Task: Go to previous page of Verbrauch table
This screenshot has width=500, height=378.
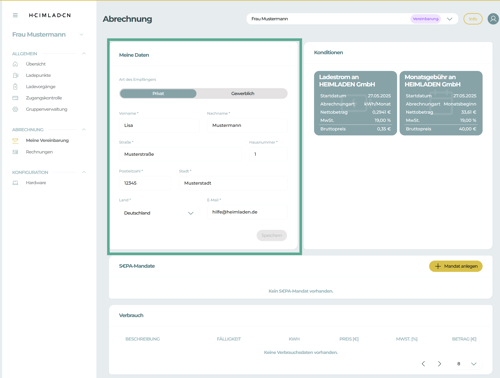Action: tap(423, 364)
